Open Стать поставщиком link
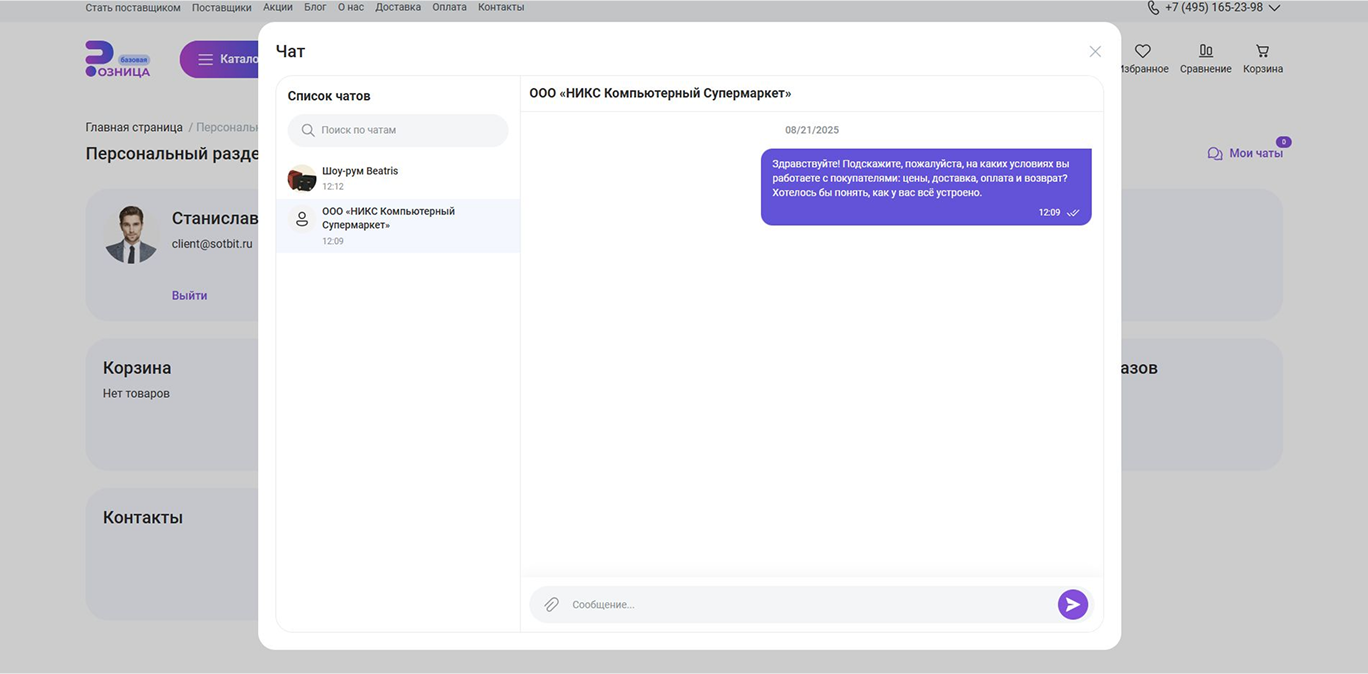This screenshot has width=1368, height=674. coord(133,7)
